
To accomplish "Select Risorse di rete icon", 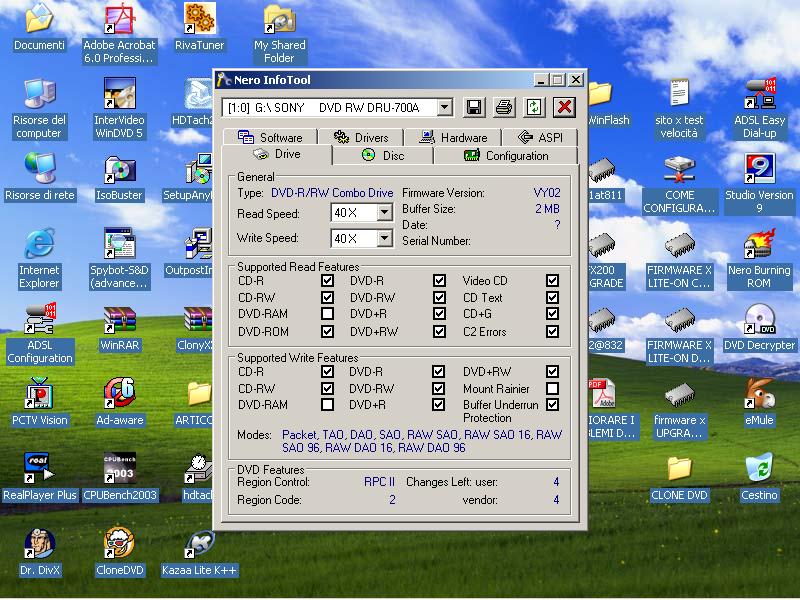I will tap(39, 178).
